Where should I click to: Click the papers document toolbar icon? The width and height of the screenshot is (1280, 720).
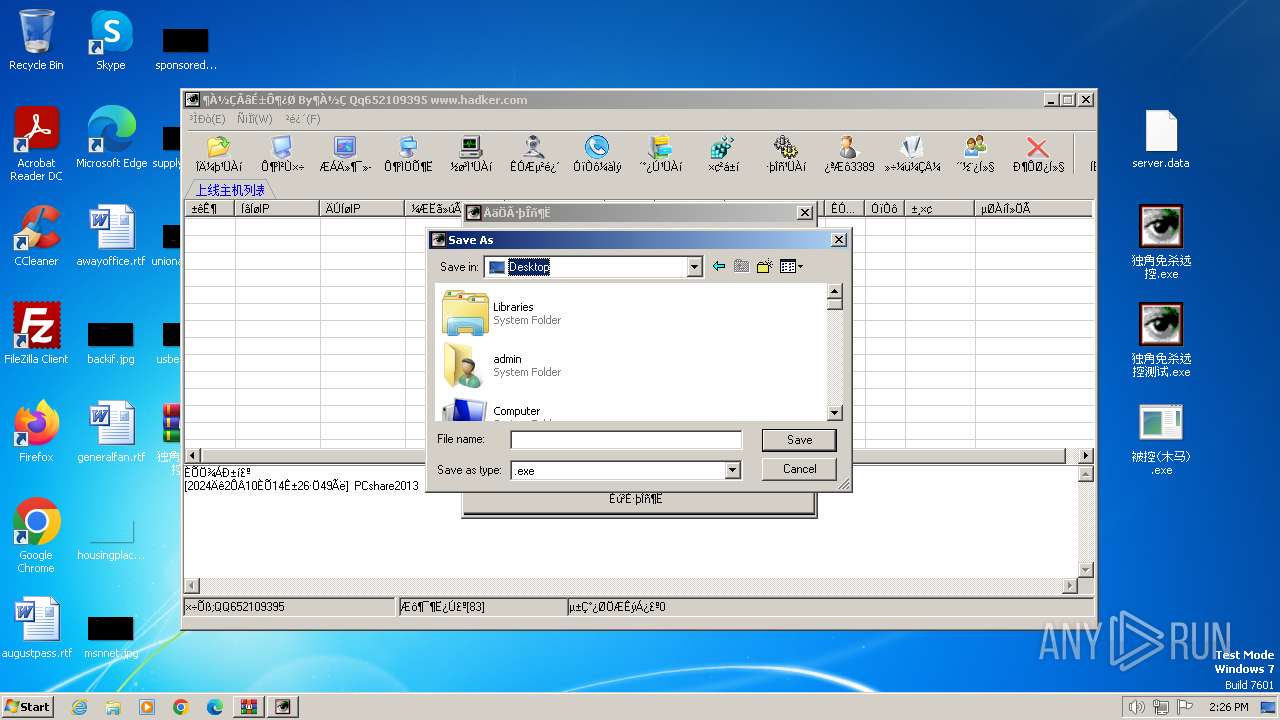(x=912, y=154)
